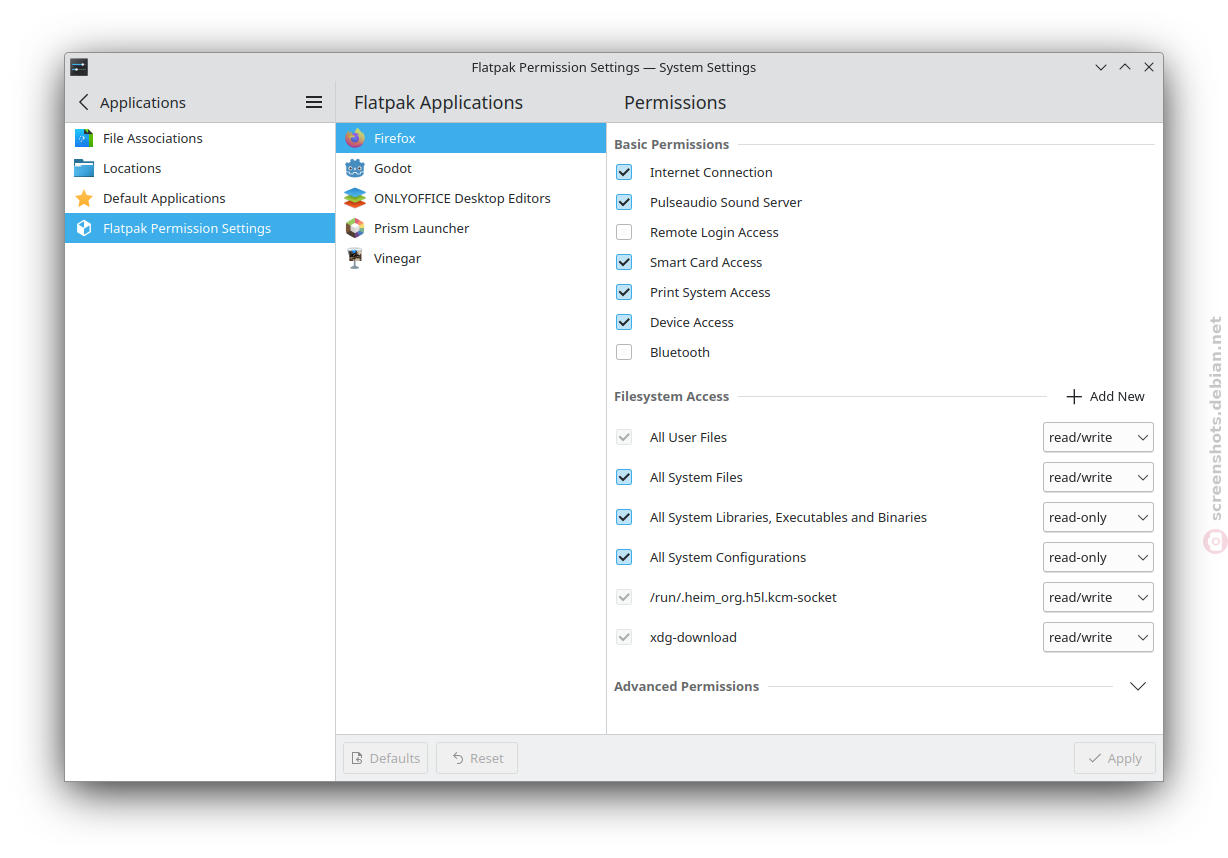Open access dropdown for xdg-download
This screenshot has width=1228, height=858.
tap(1098, 637)
